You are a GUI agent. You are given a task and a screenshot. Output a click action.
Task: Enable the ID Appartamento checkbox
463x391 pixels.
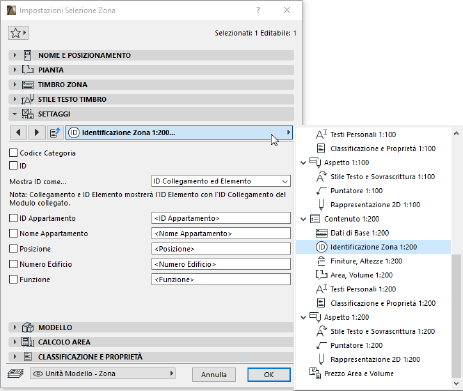click(x=13, y=218)
